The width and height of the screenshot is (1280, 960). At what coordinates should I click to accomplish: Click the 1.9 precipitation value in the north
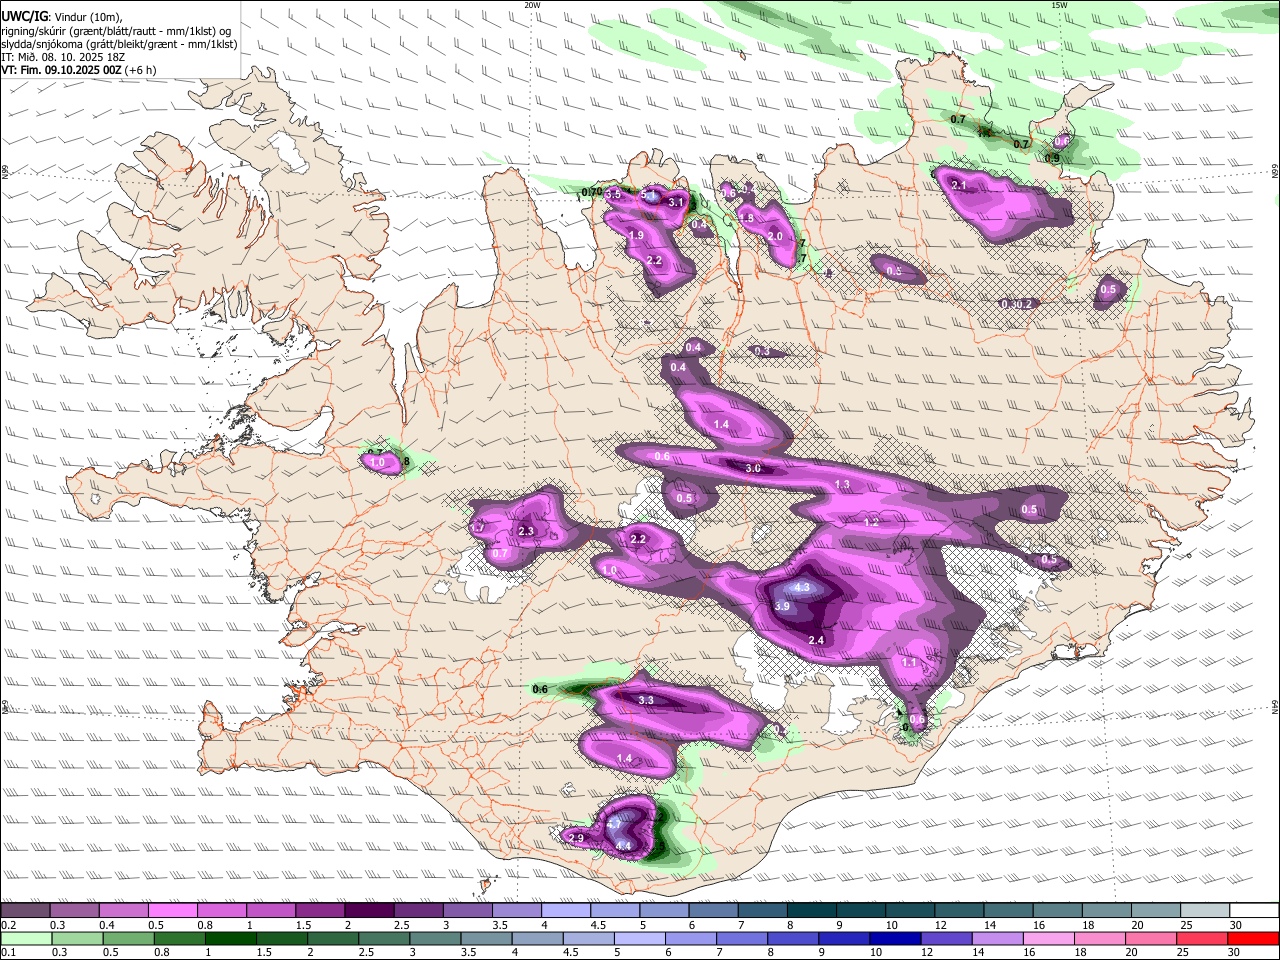[636, 235]
